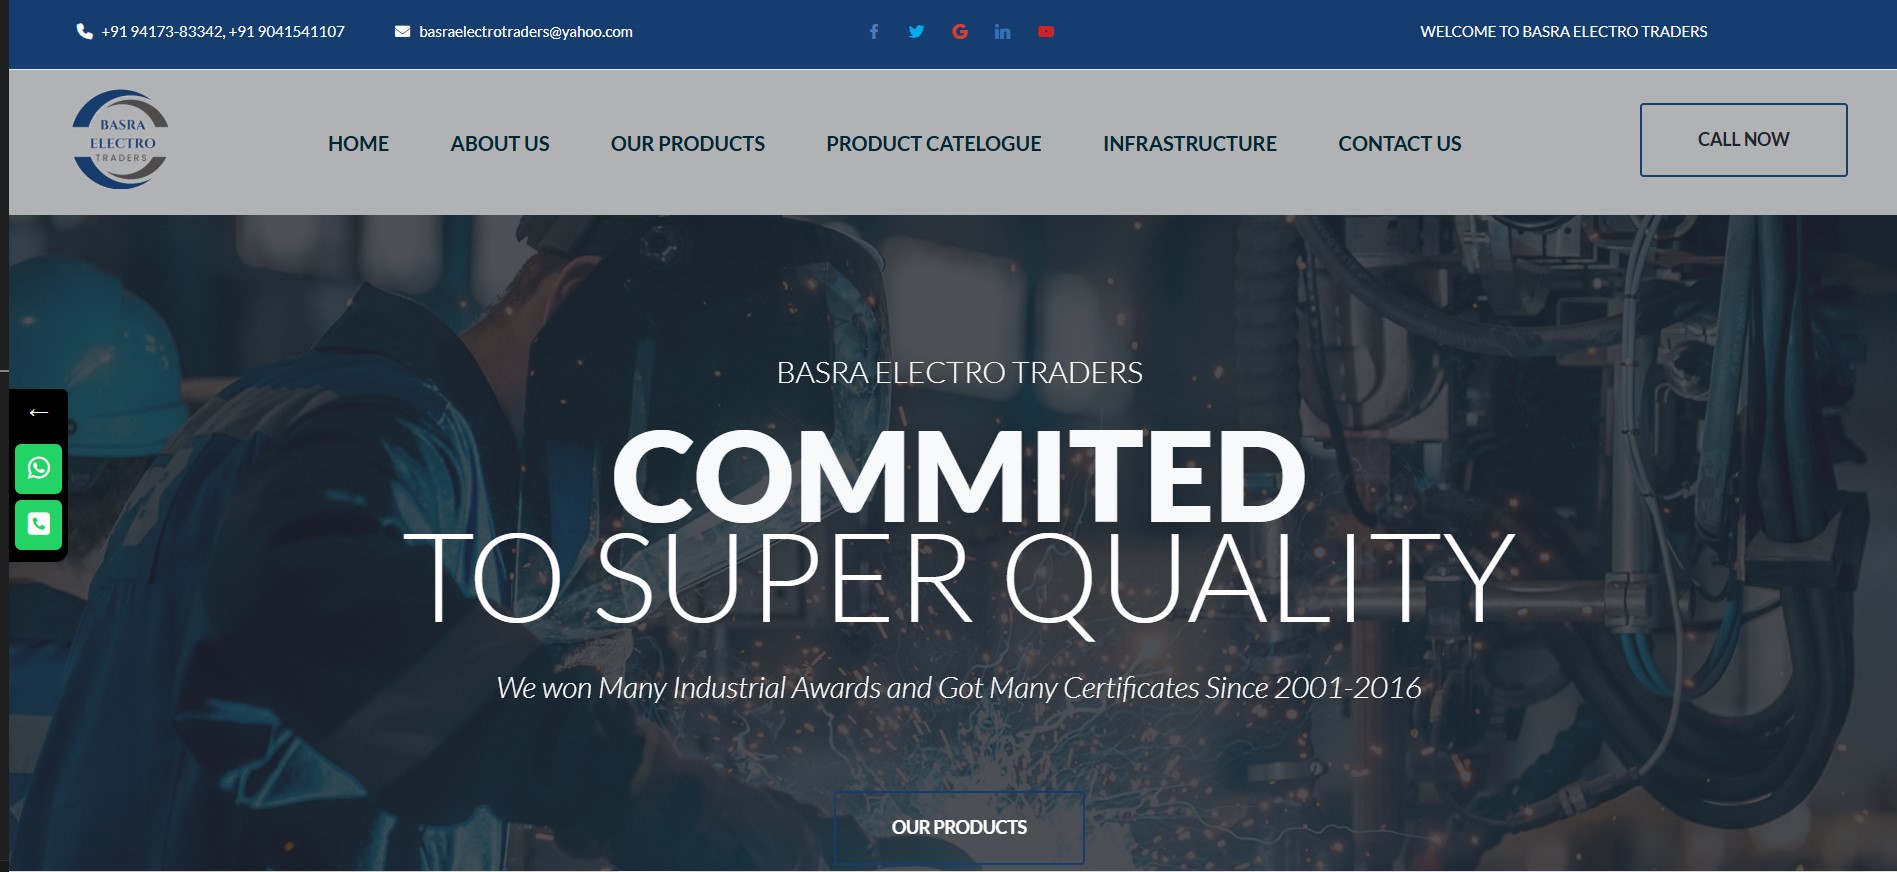Collapse the floating sidebar with left arrow
Image resolution: width=1897 pixels, height=872 pixels.
pos(39,412)
